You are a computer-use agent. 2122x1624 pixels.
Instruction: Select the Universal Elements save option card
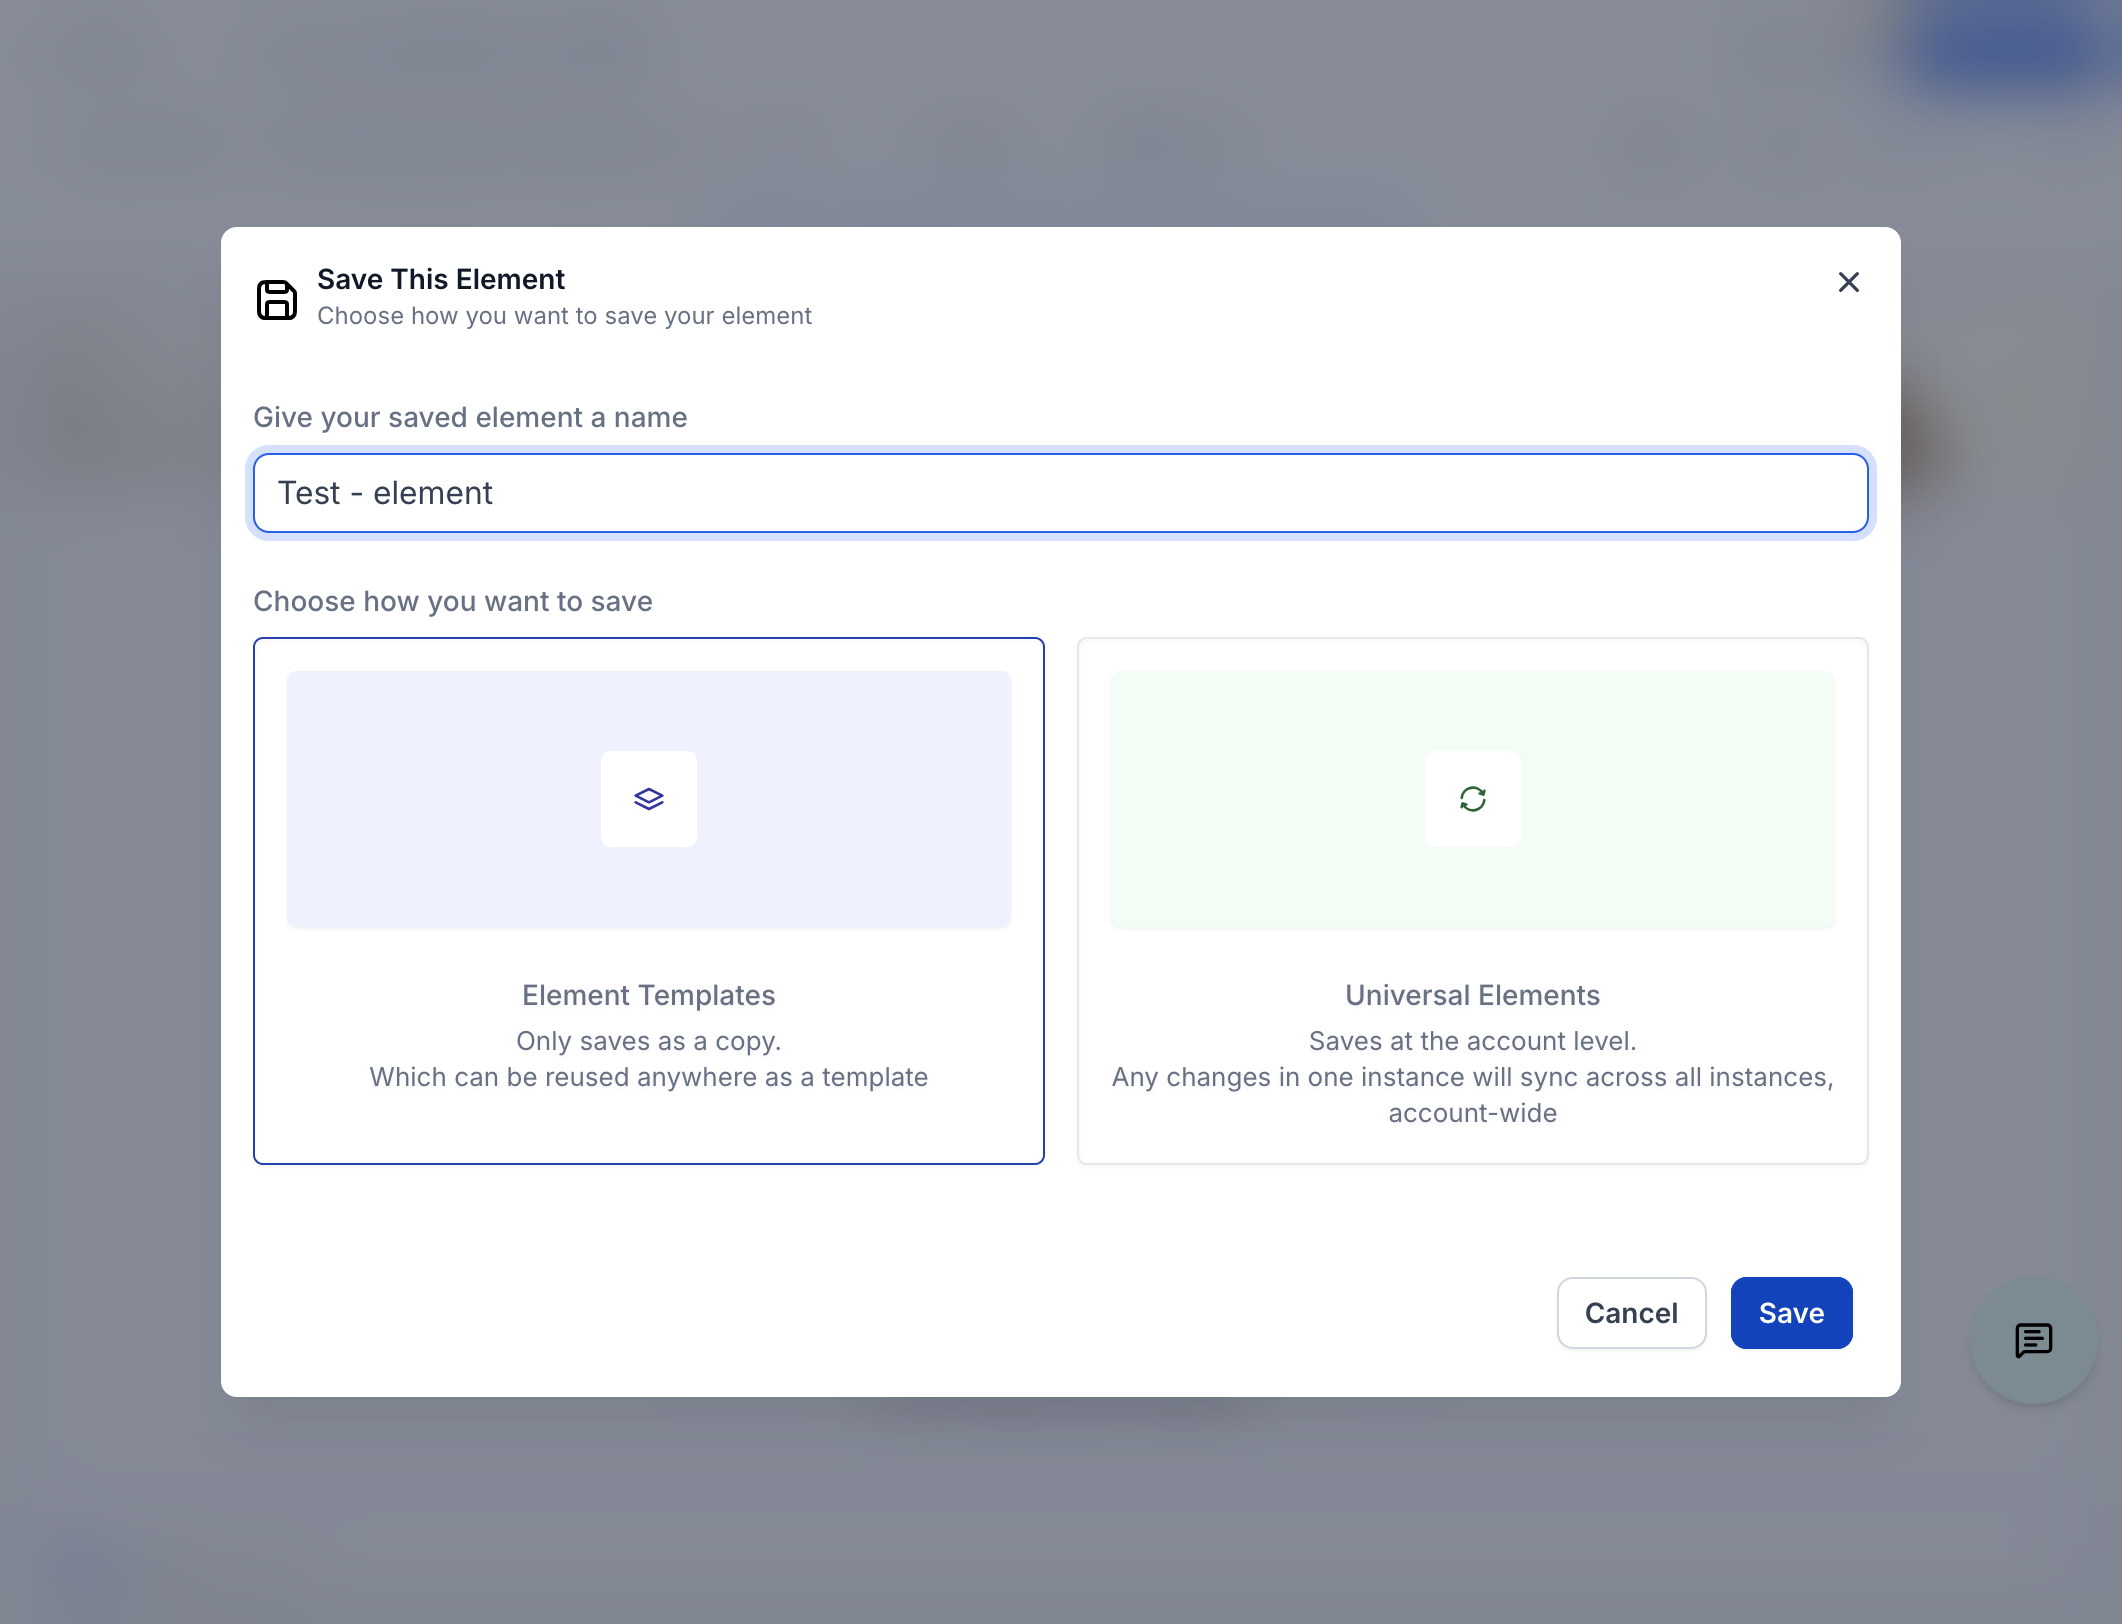[x=1473, y=901]
